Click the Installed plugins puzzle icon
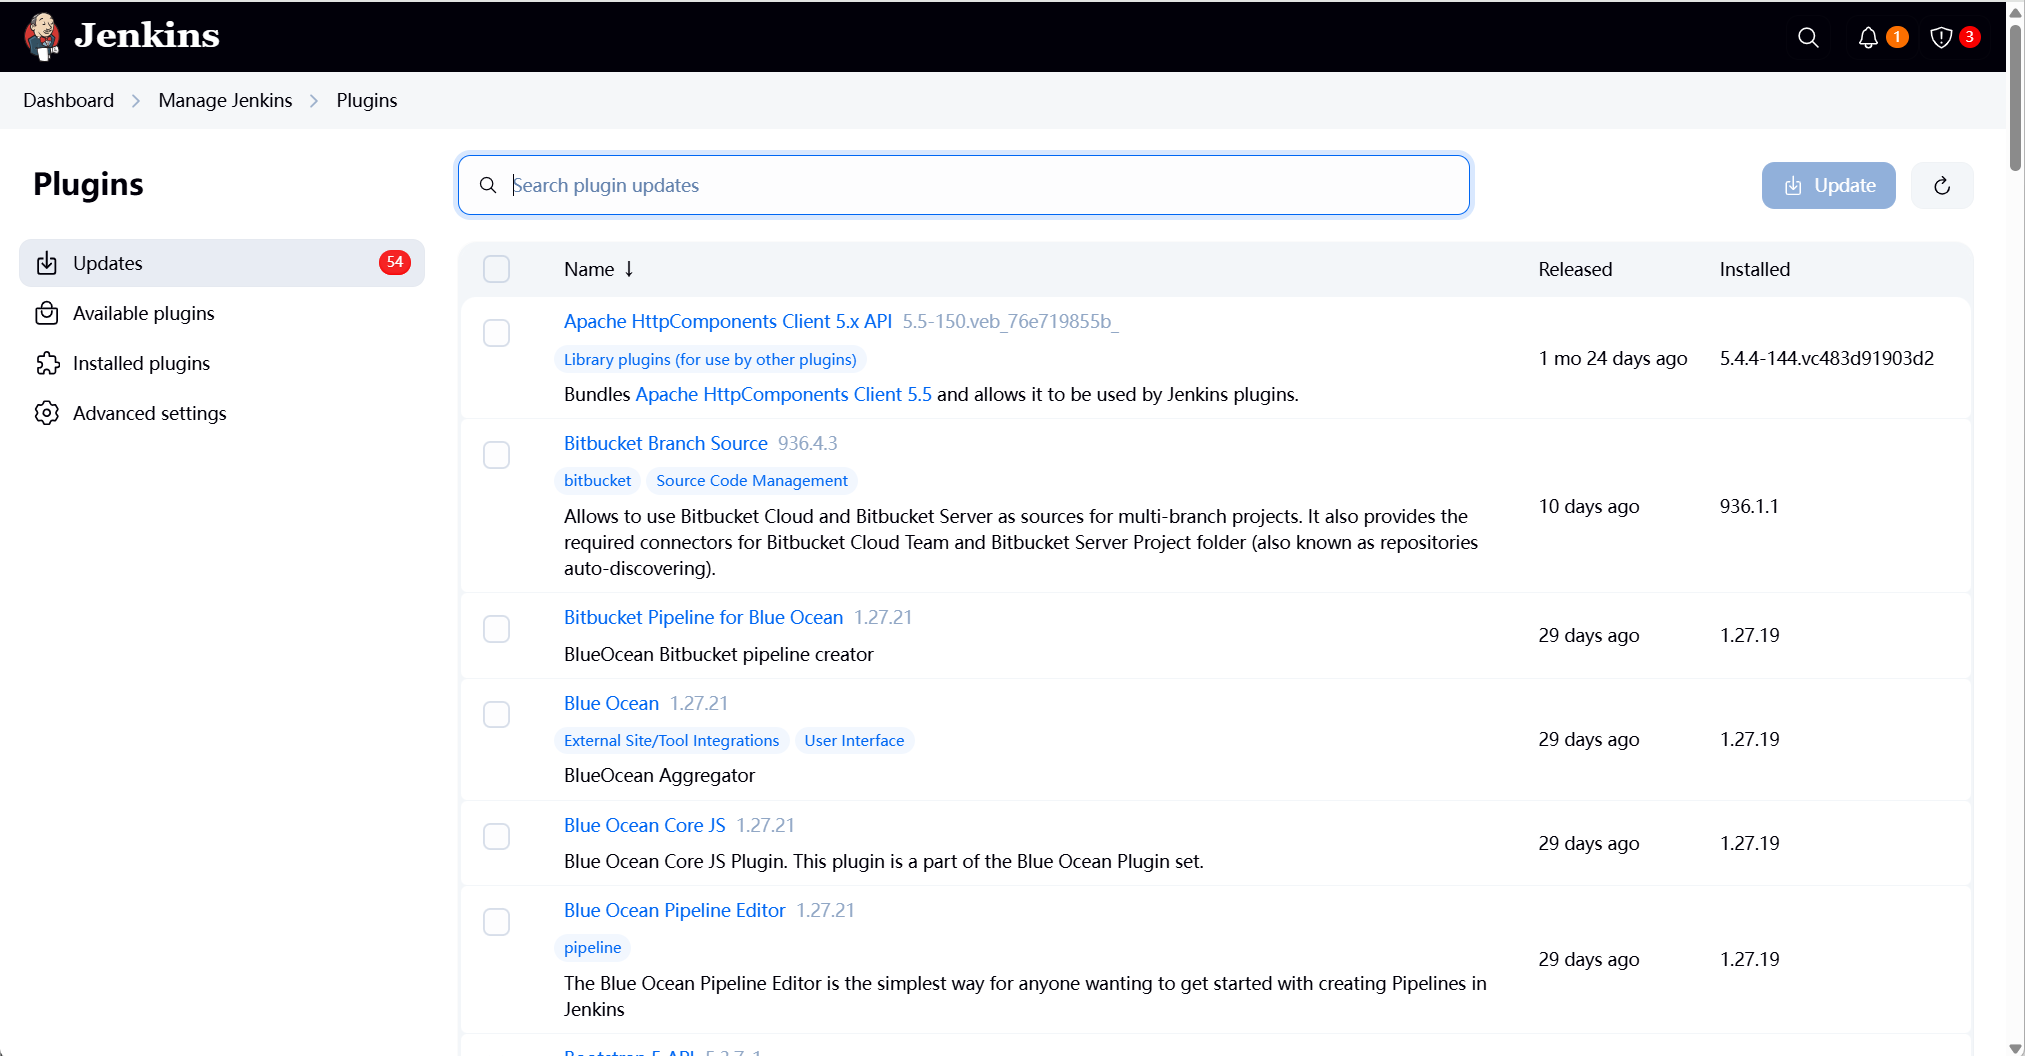This screenshot has height=1056, width=2025. (x=47, y=363)
